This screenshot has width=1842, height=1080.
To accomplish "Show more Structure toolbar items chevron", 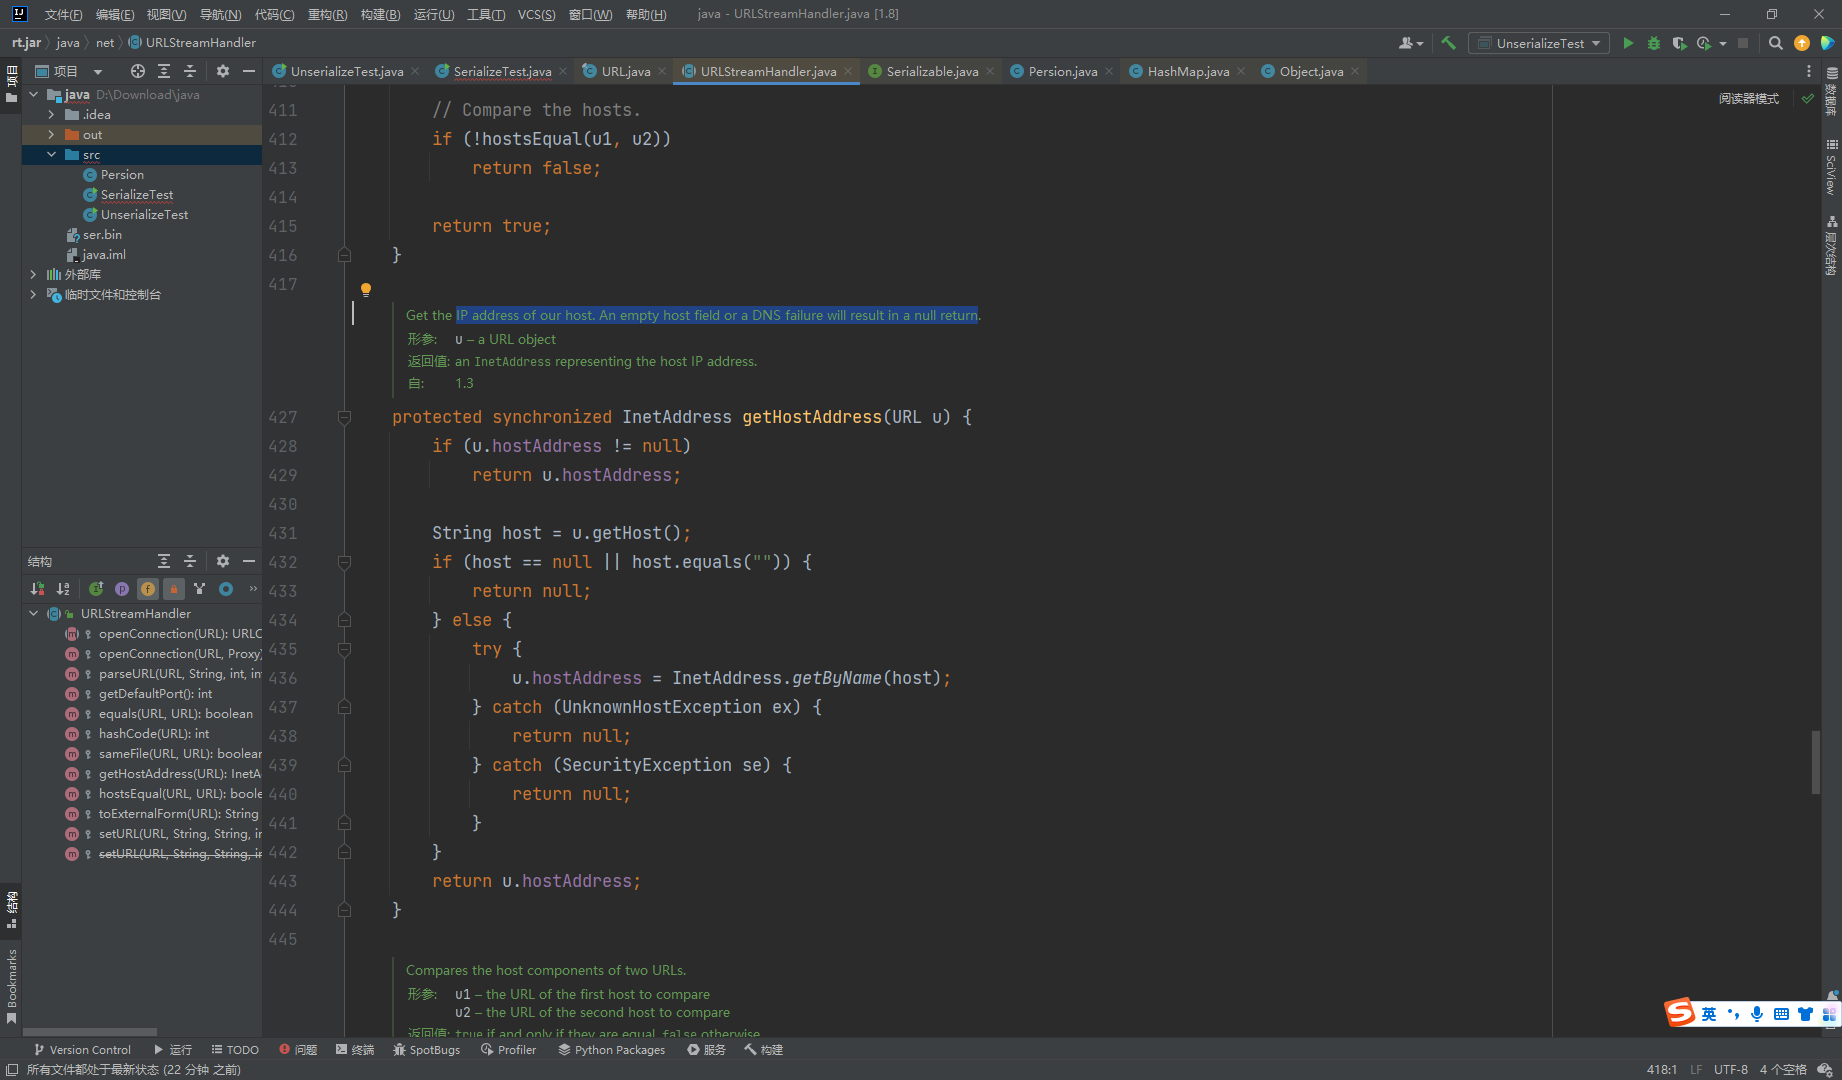I will [x=253, y=589].
